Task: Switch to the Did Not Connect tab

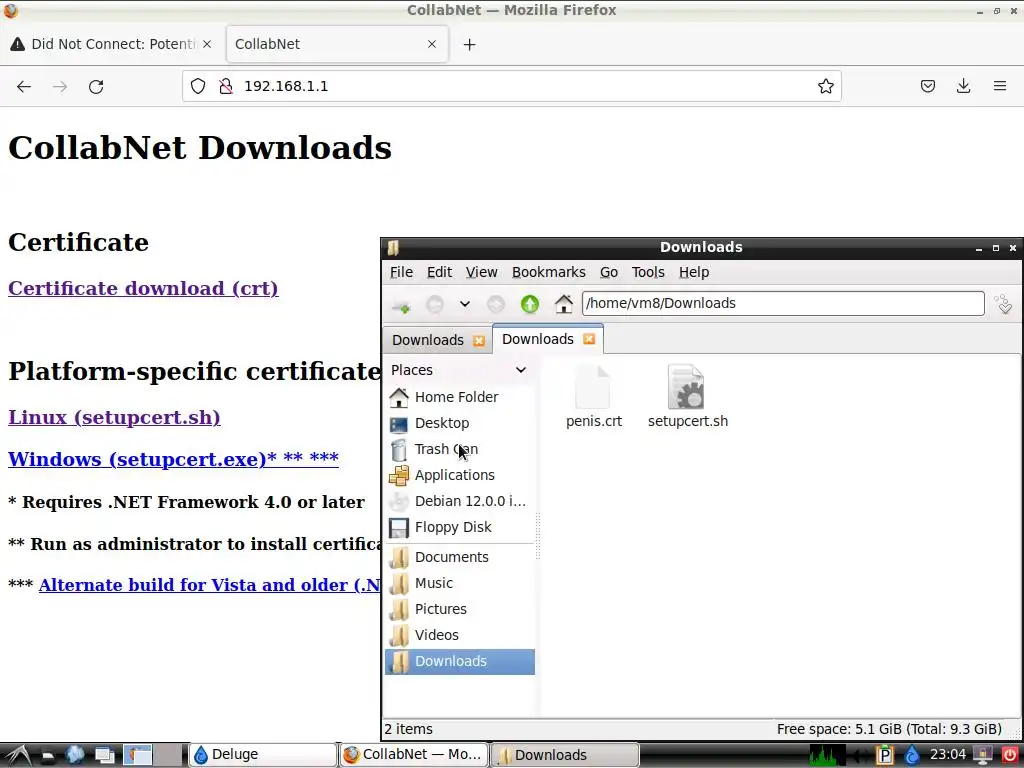Action: pyautogui.click(x=112, y=44)
